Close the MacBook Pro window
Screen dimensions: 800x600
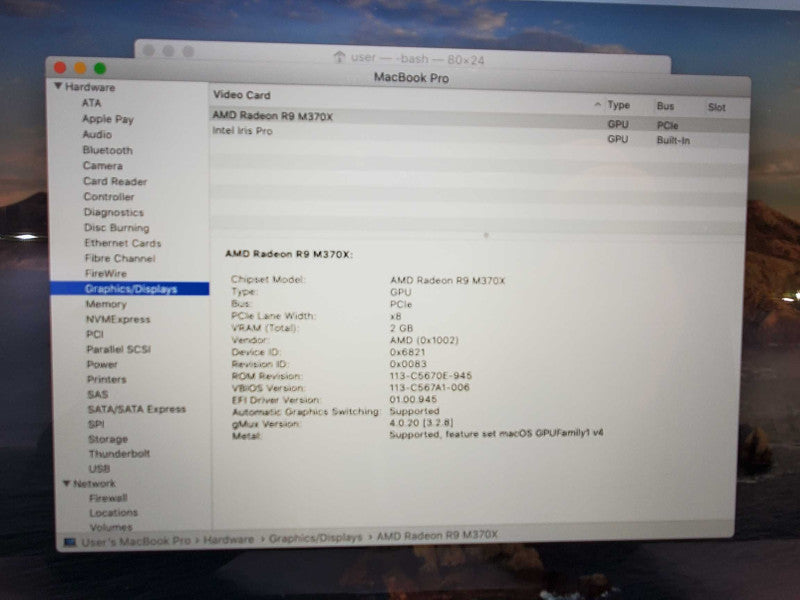point(60,67)
